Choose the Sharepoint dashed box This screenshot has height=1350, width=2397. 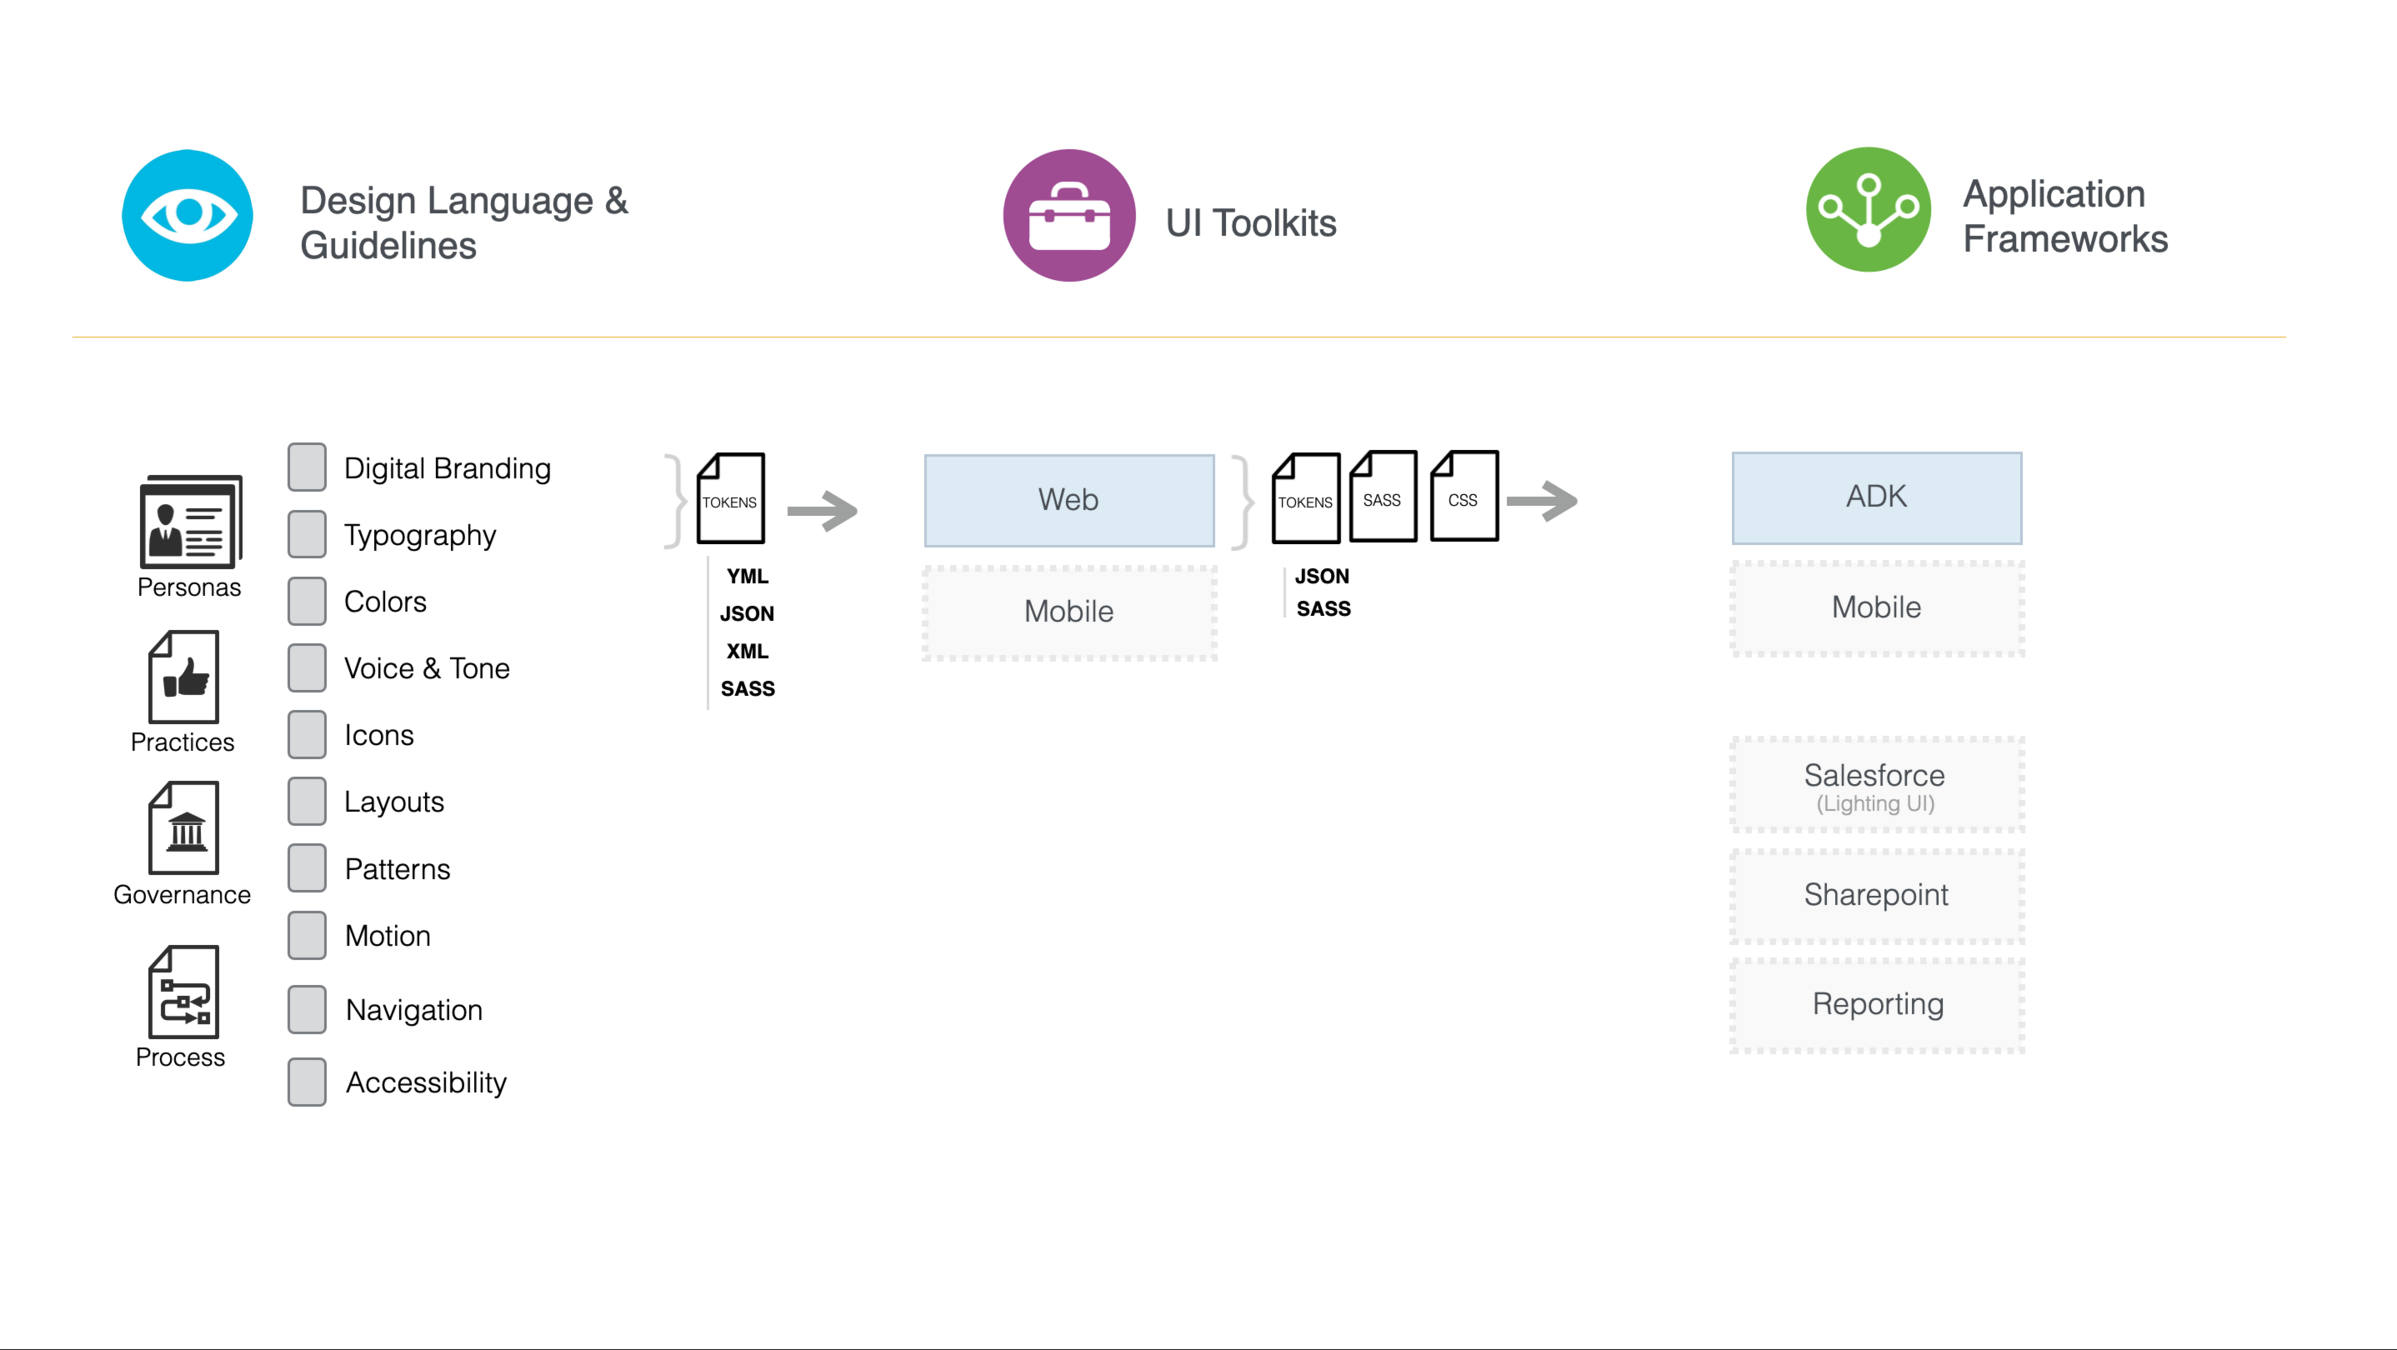click(1876, 895)
